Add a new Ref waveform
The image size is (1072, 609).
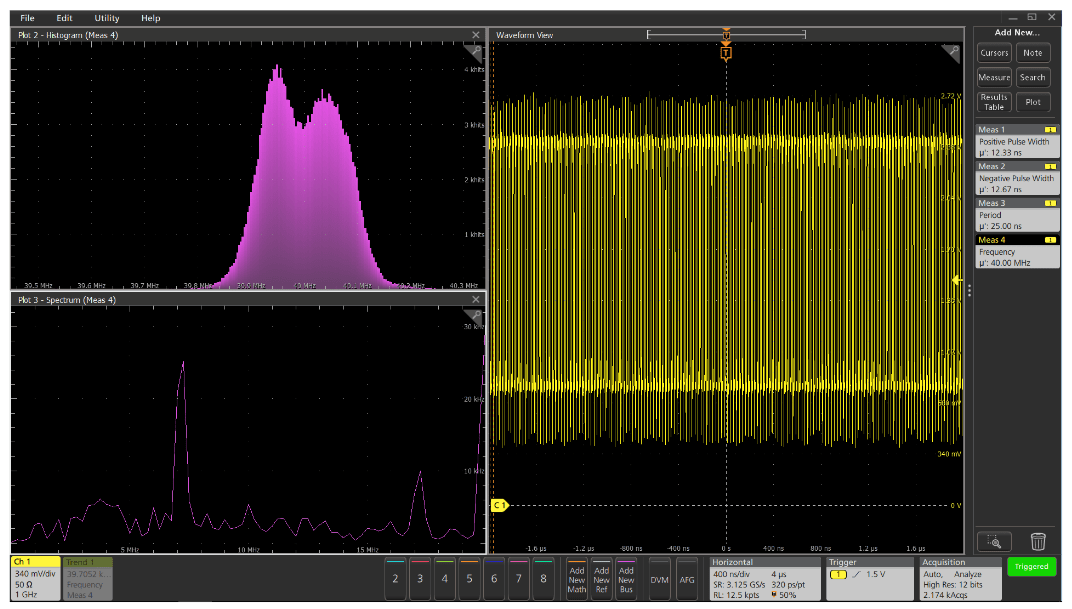pyautogui.click(x=602, y=578)
